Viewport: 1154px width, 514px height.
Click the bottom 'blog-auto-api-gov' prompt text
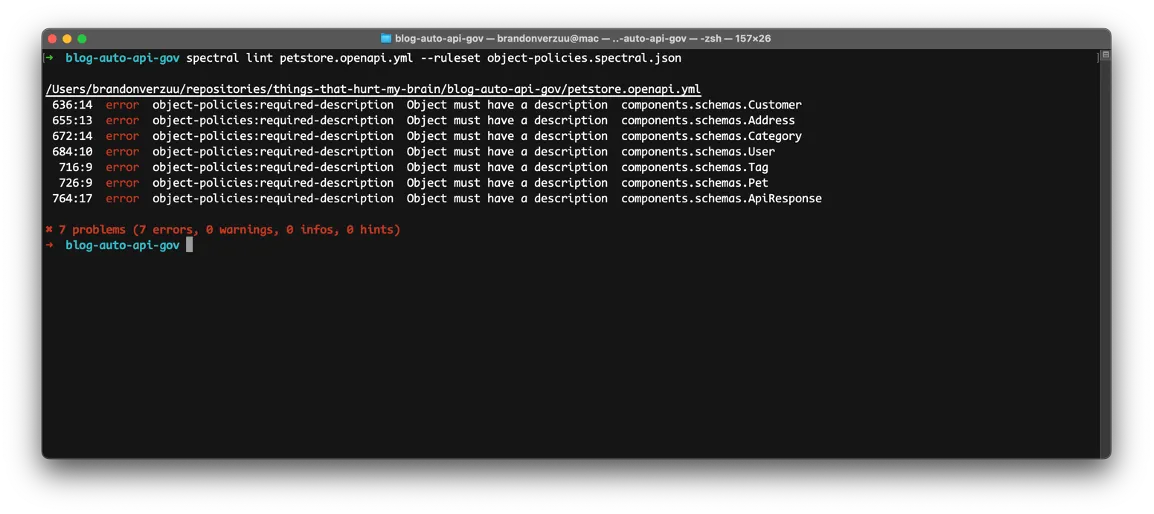[122, 245]
